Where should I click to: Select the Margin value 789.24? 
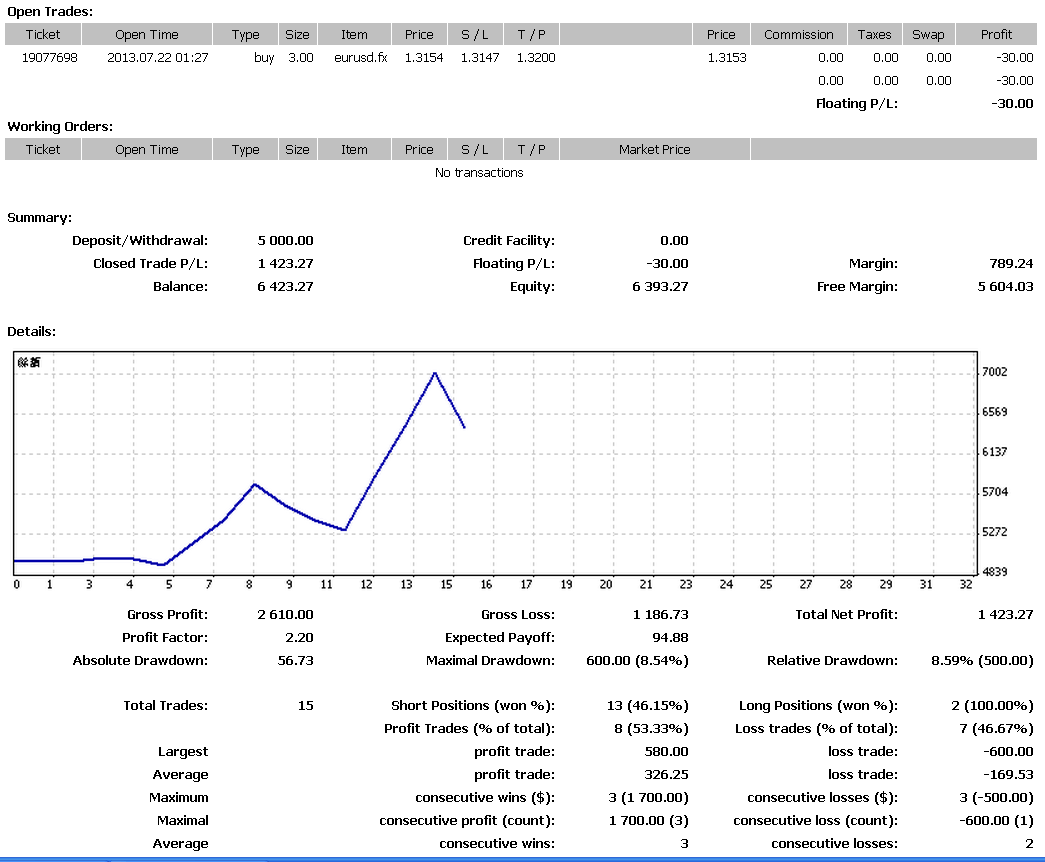[x=1011, y=264]
